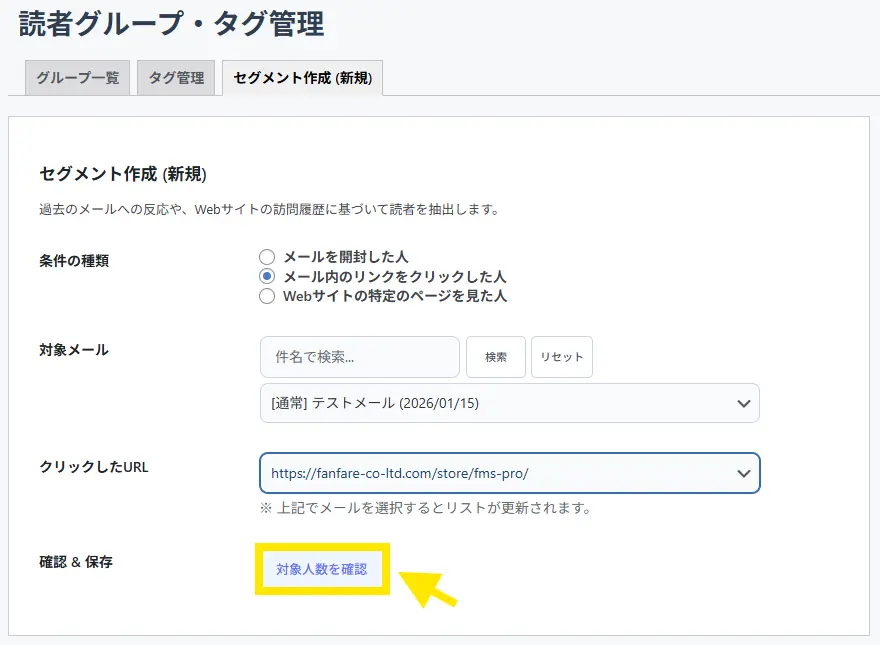The width and height of the screenshot is (880, 645).
Task: Click the 対象人数を確認 button
Action: click(321, 569)
